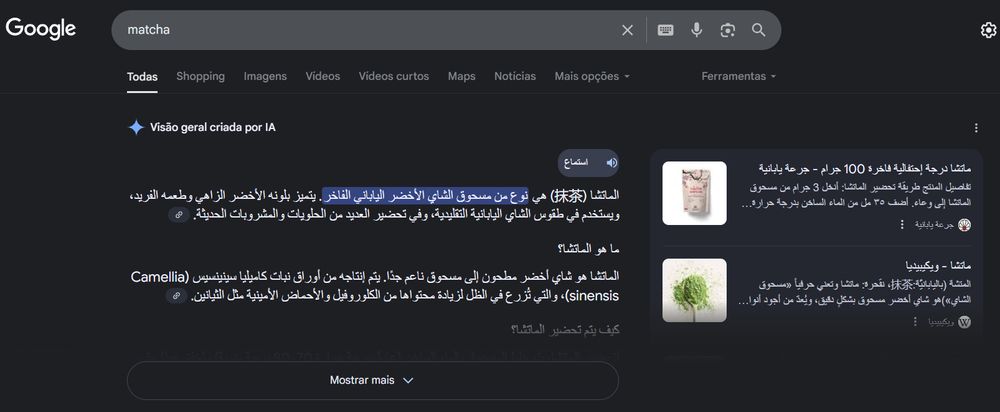This screenshot has height=412, width=1000.
Task: Click the first source card's site favicon
Action: pos(965,224)
